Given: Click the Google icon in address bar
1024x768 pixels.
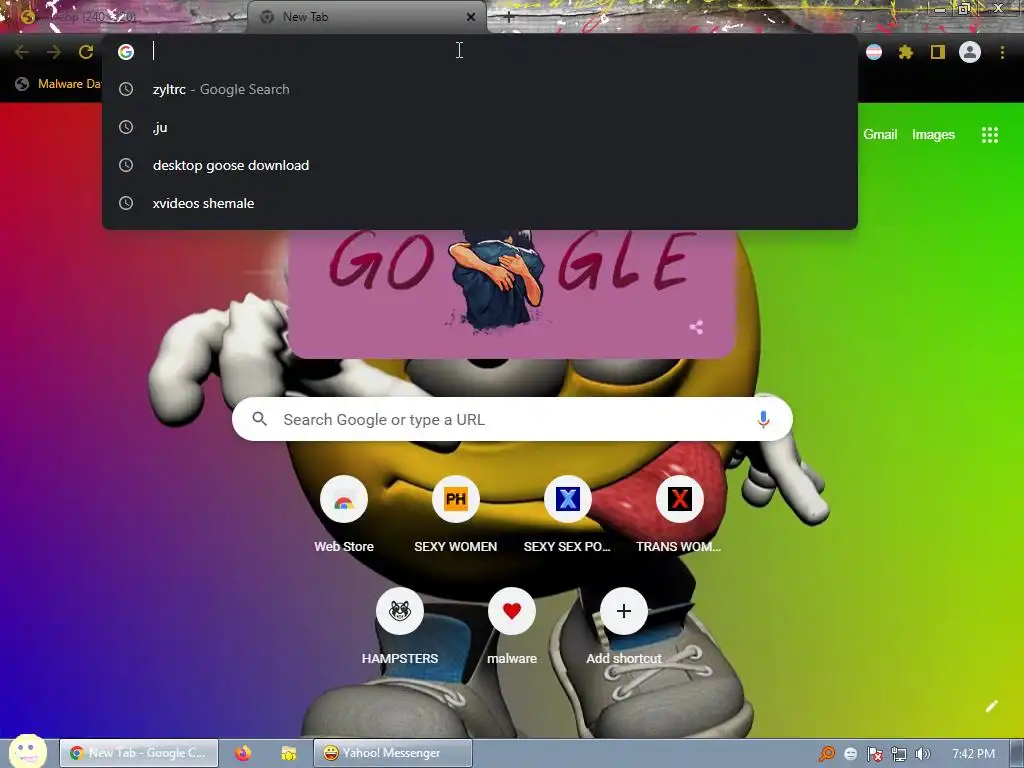Looking at the screenshot, I should tap(126, 52).
